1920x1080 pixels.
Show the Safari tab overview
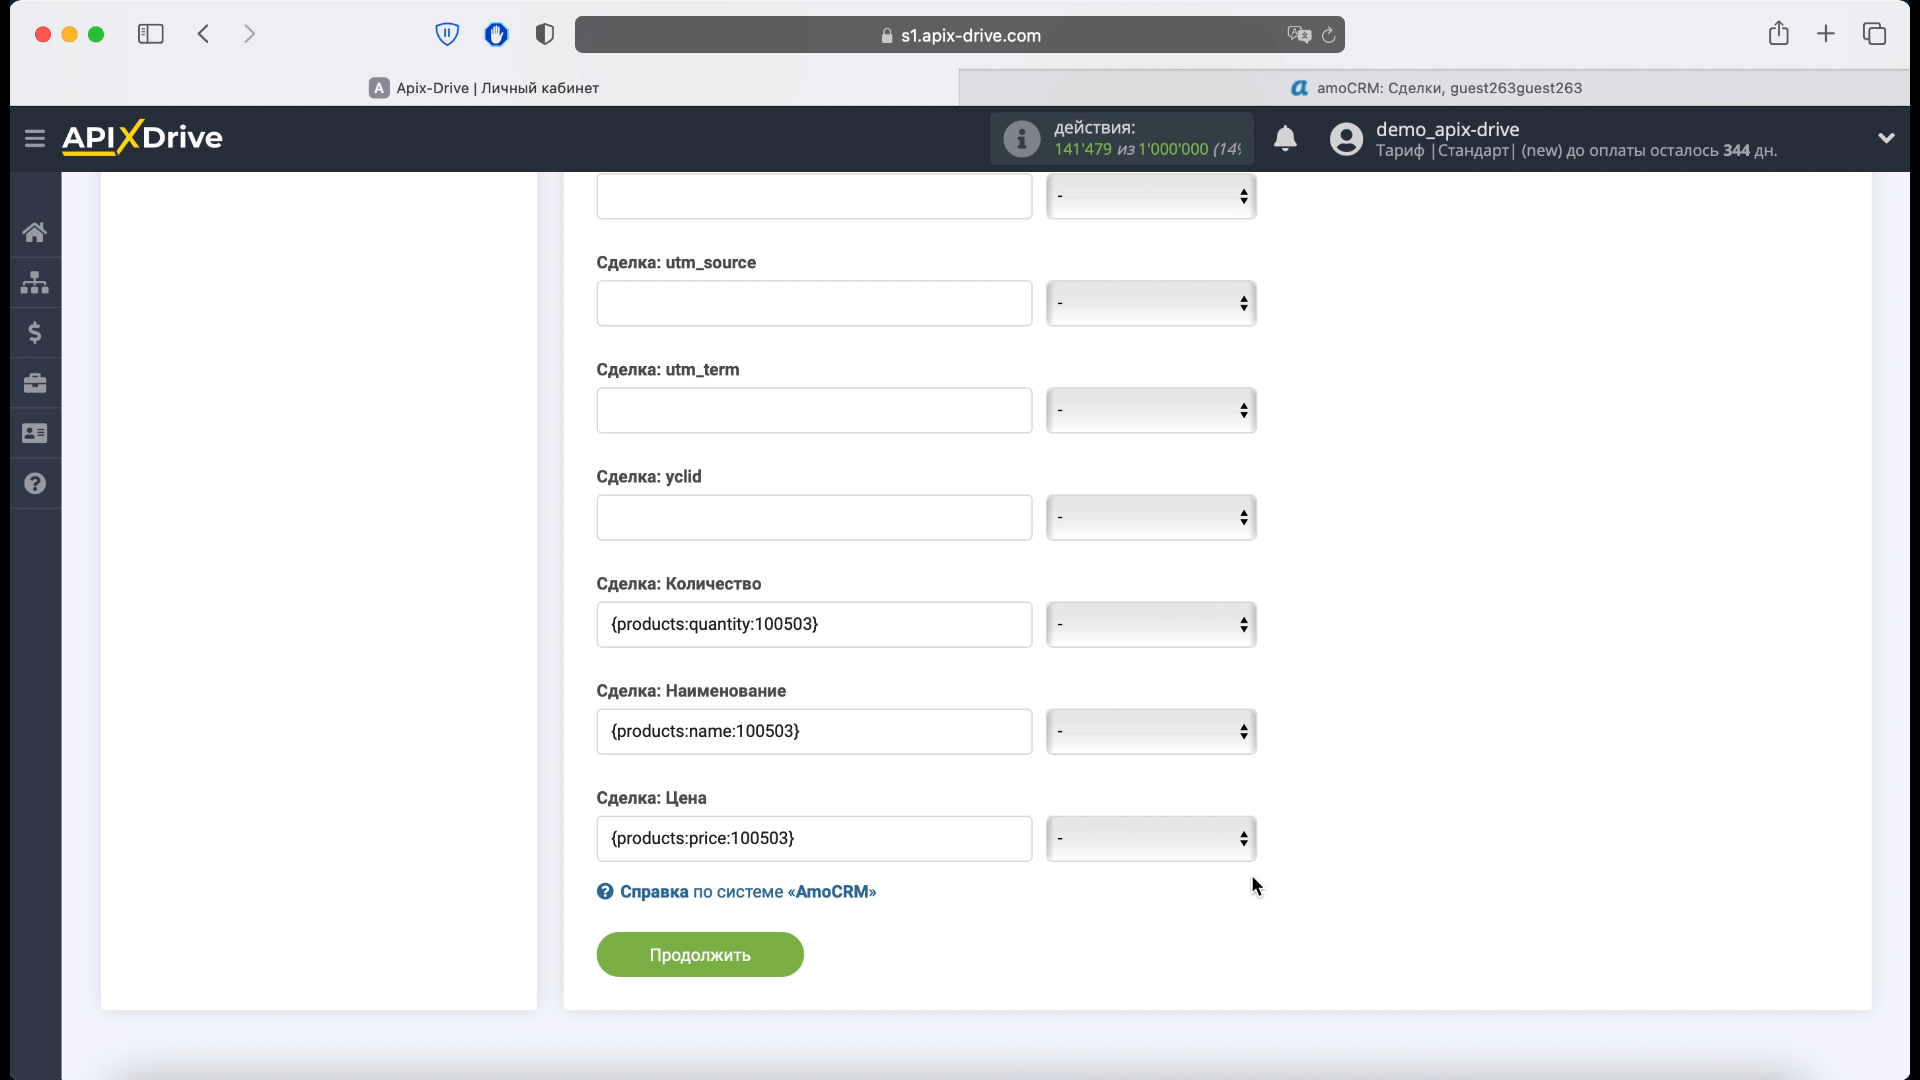[1874, 34]
